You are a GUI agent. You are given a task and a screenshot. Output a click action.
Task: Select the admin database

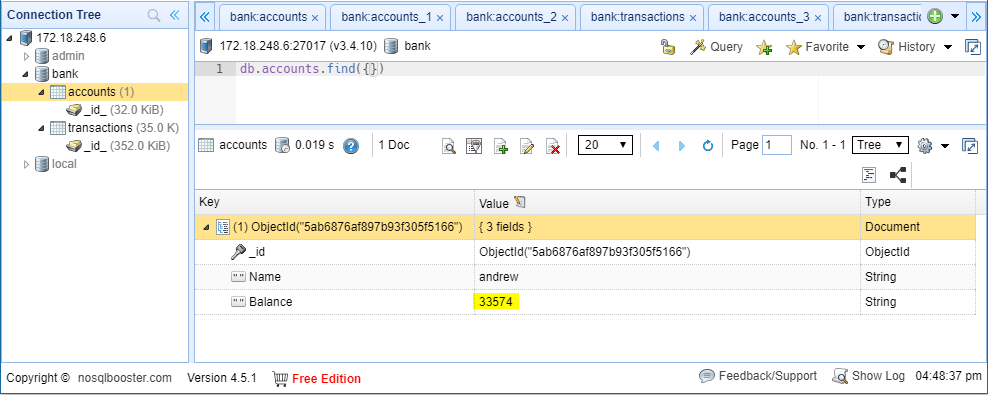point(59,55)
